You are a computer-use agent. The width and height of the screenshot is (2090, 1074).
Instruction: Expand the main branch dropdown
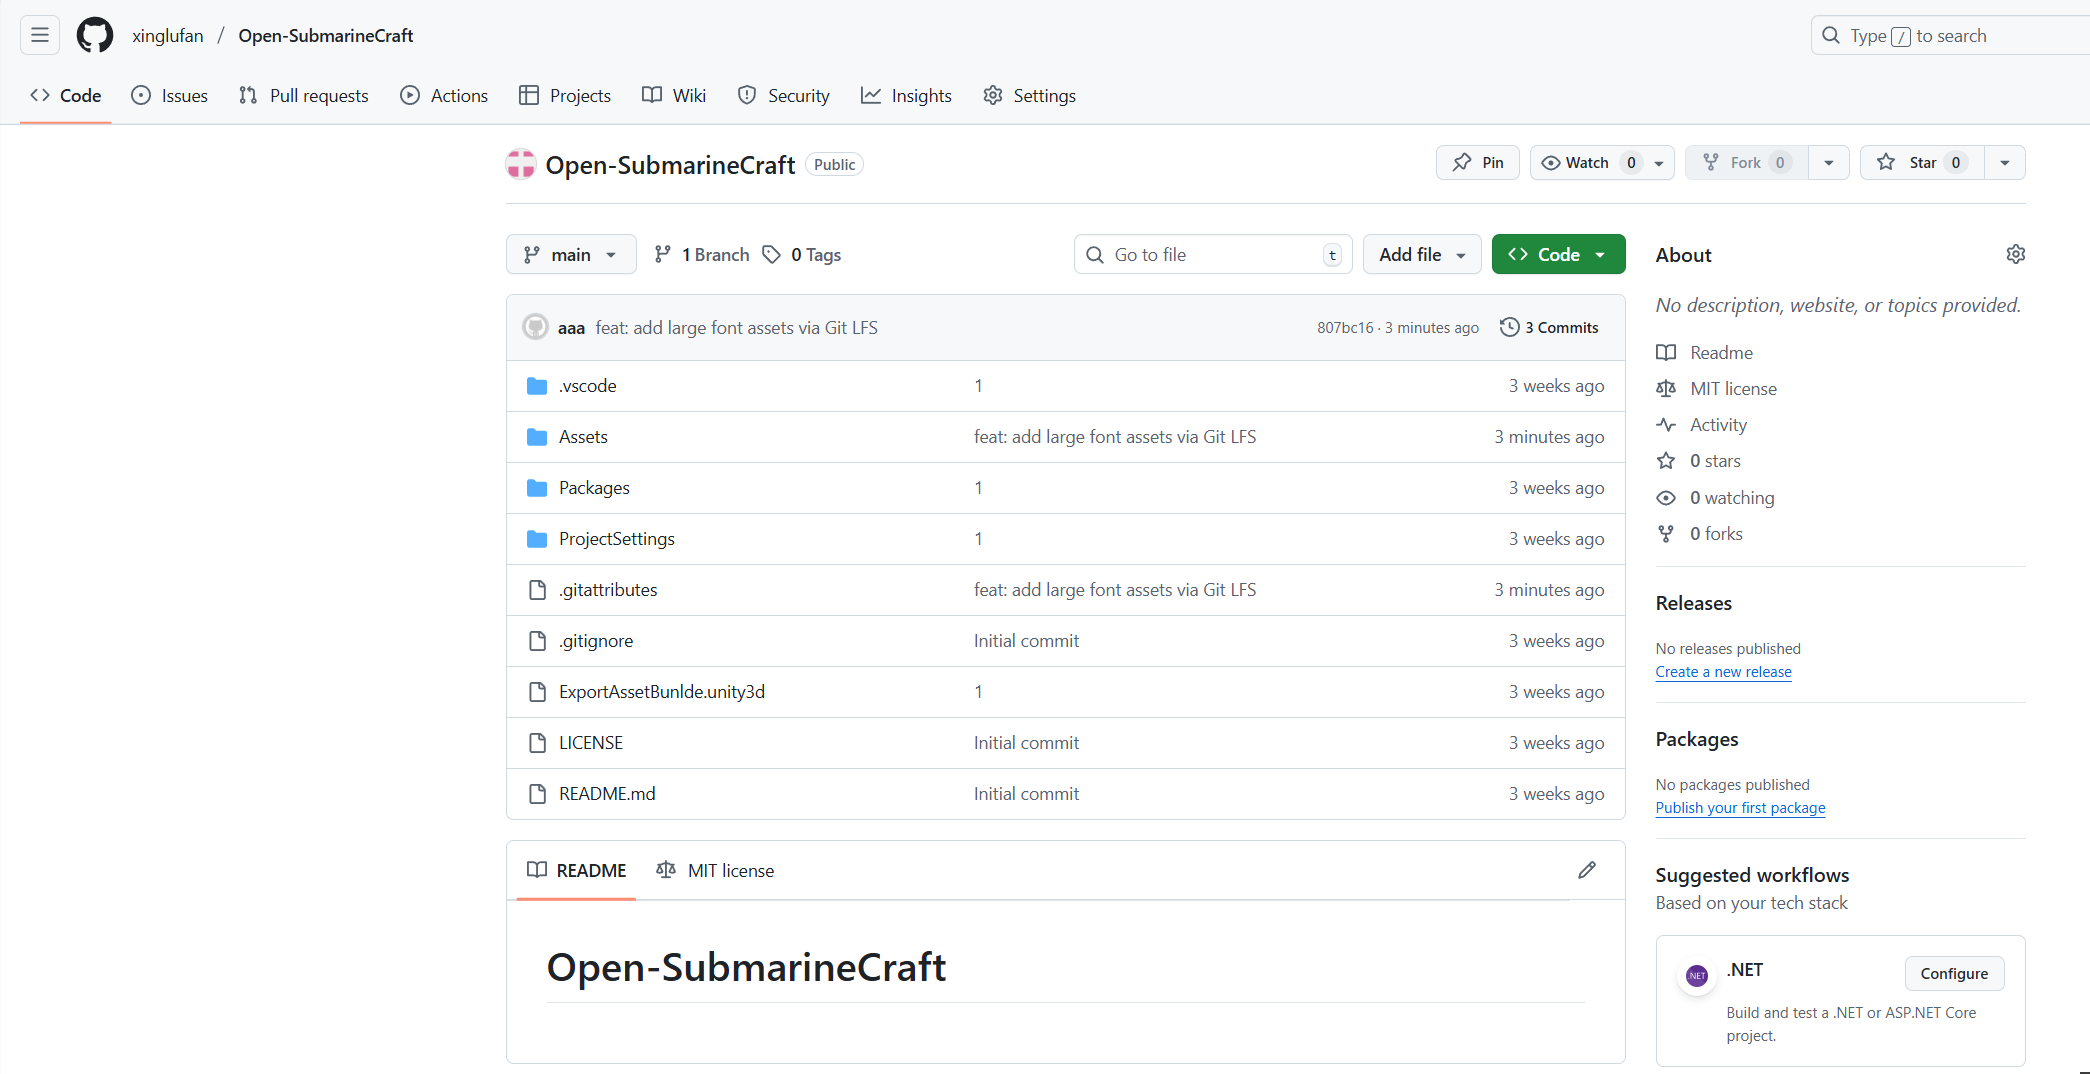570,254
